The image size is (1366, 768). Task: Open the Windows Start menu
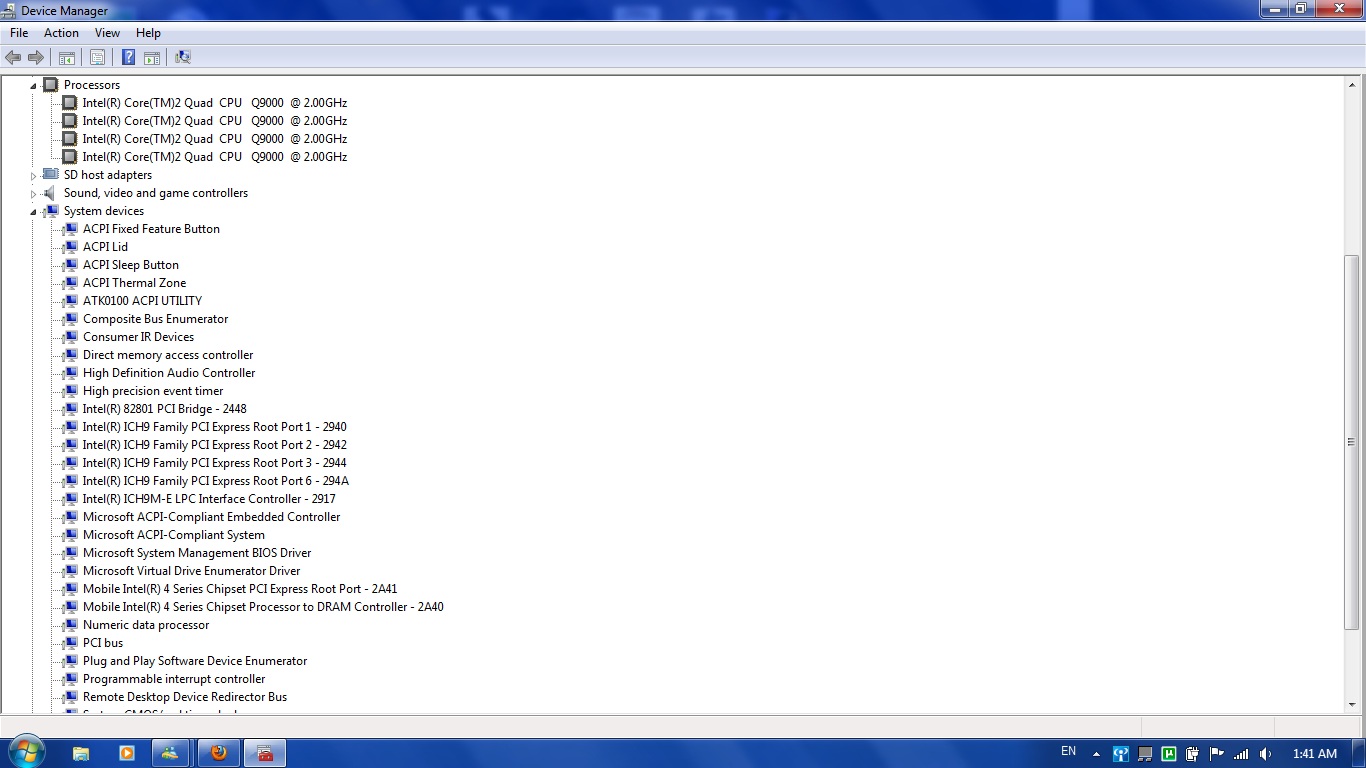25,752
